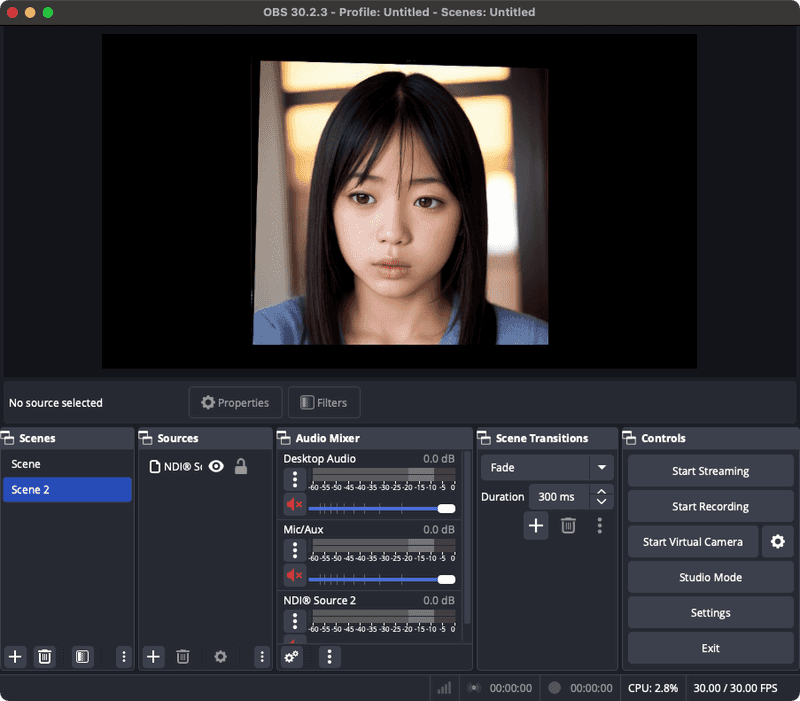Open scene filters icon in Scenes panel

coord(82,657)
